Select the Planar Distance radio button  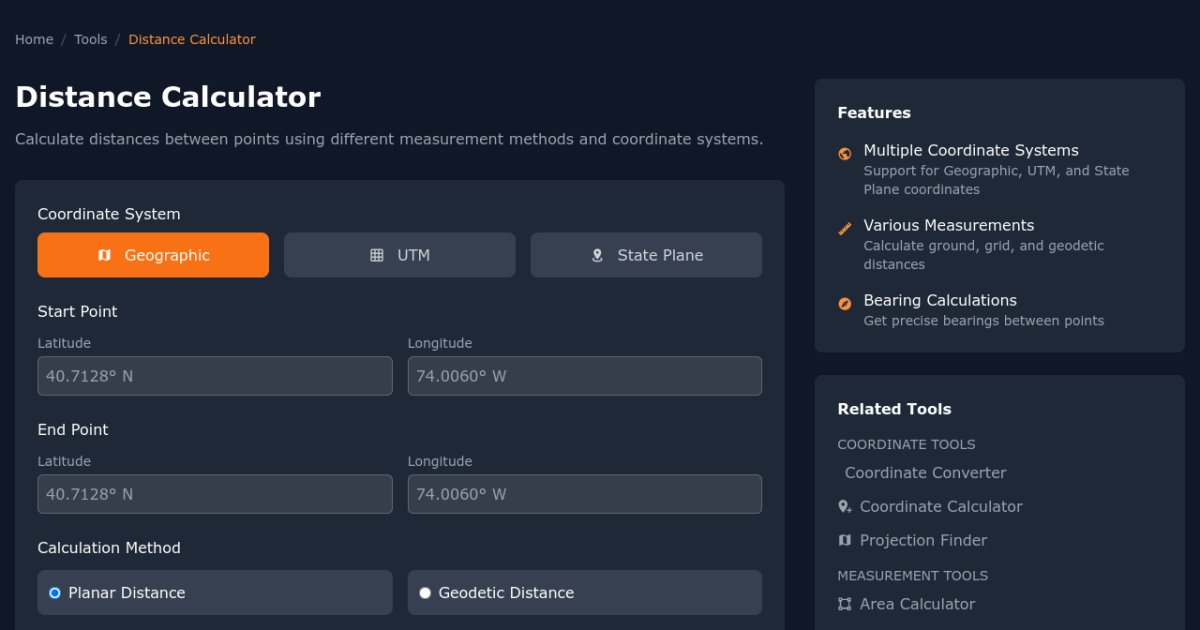[55, 593]
